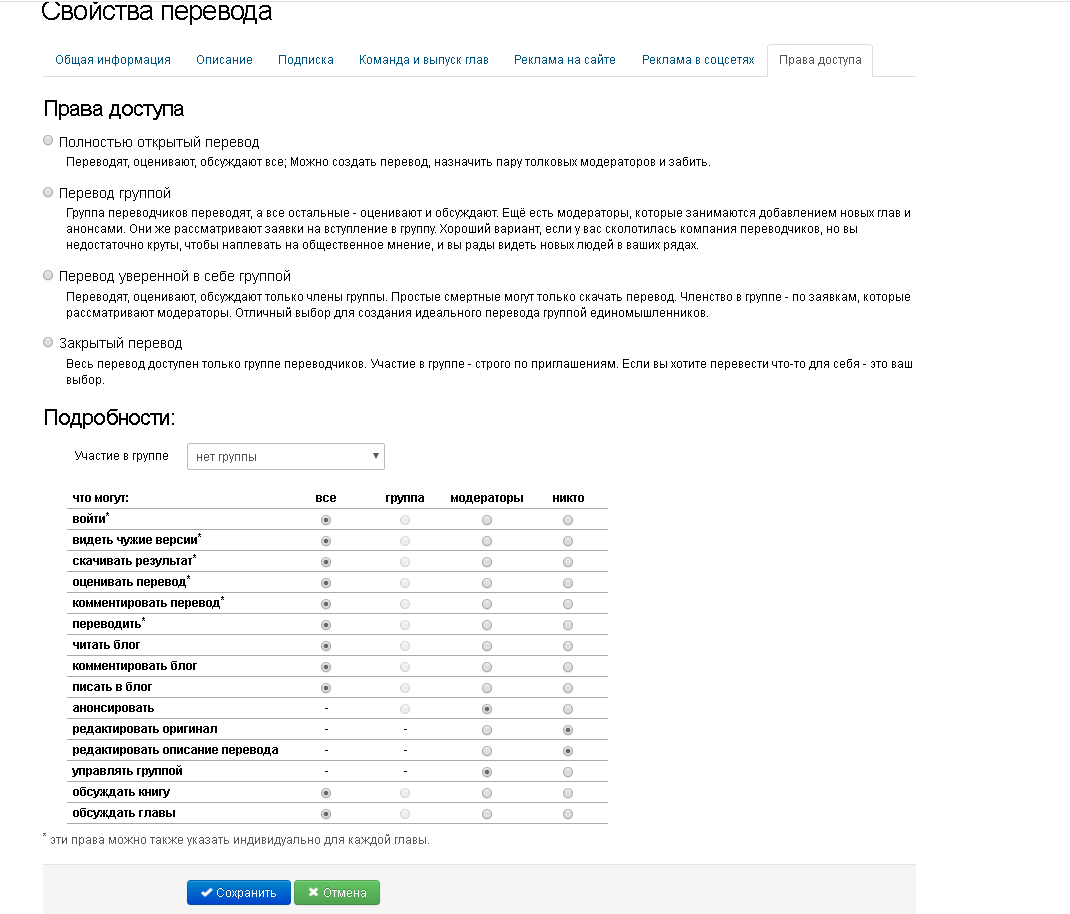Pick the 'Закрытый перевод' radio option
Viewport: 1070px width, 914px height.
pos(48,342)
